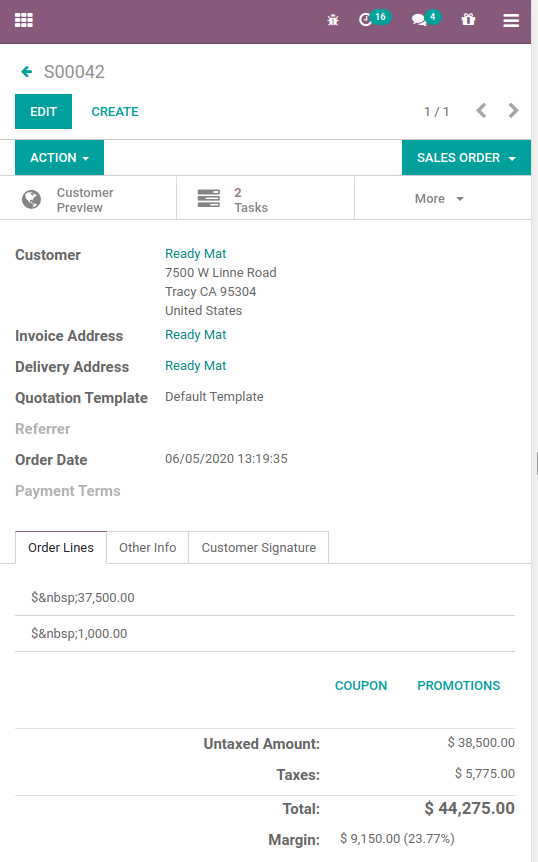Go to next record chevron
This screenshot has height=862, width=538.
tap(513, 110)
